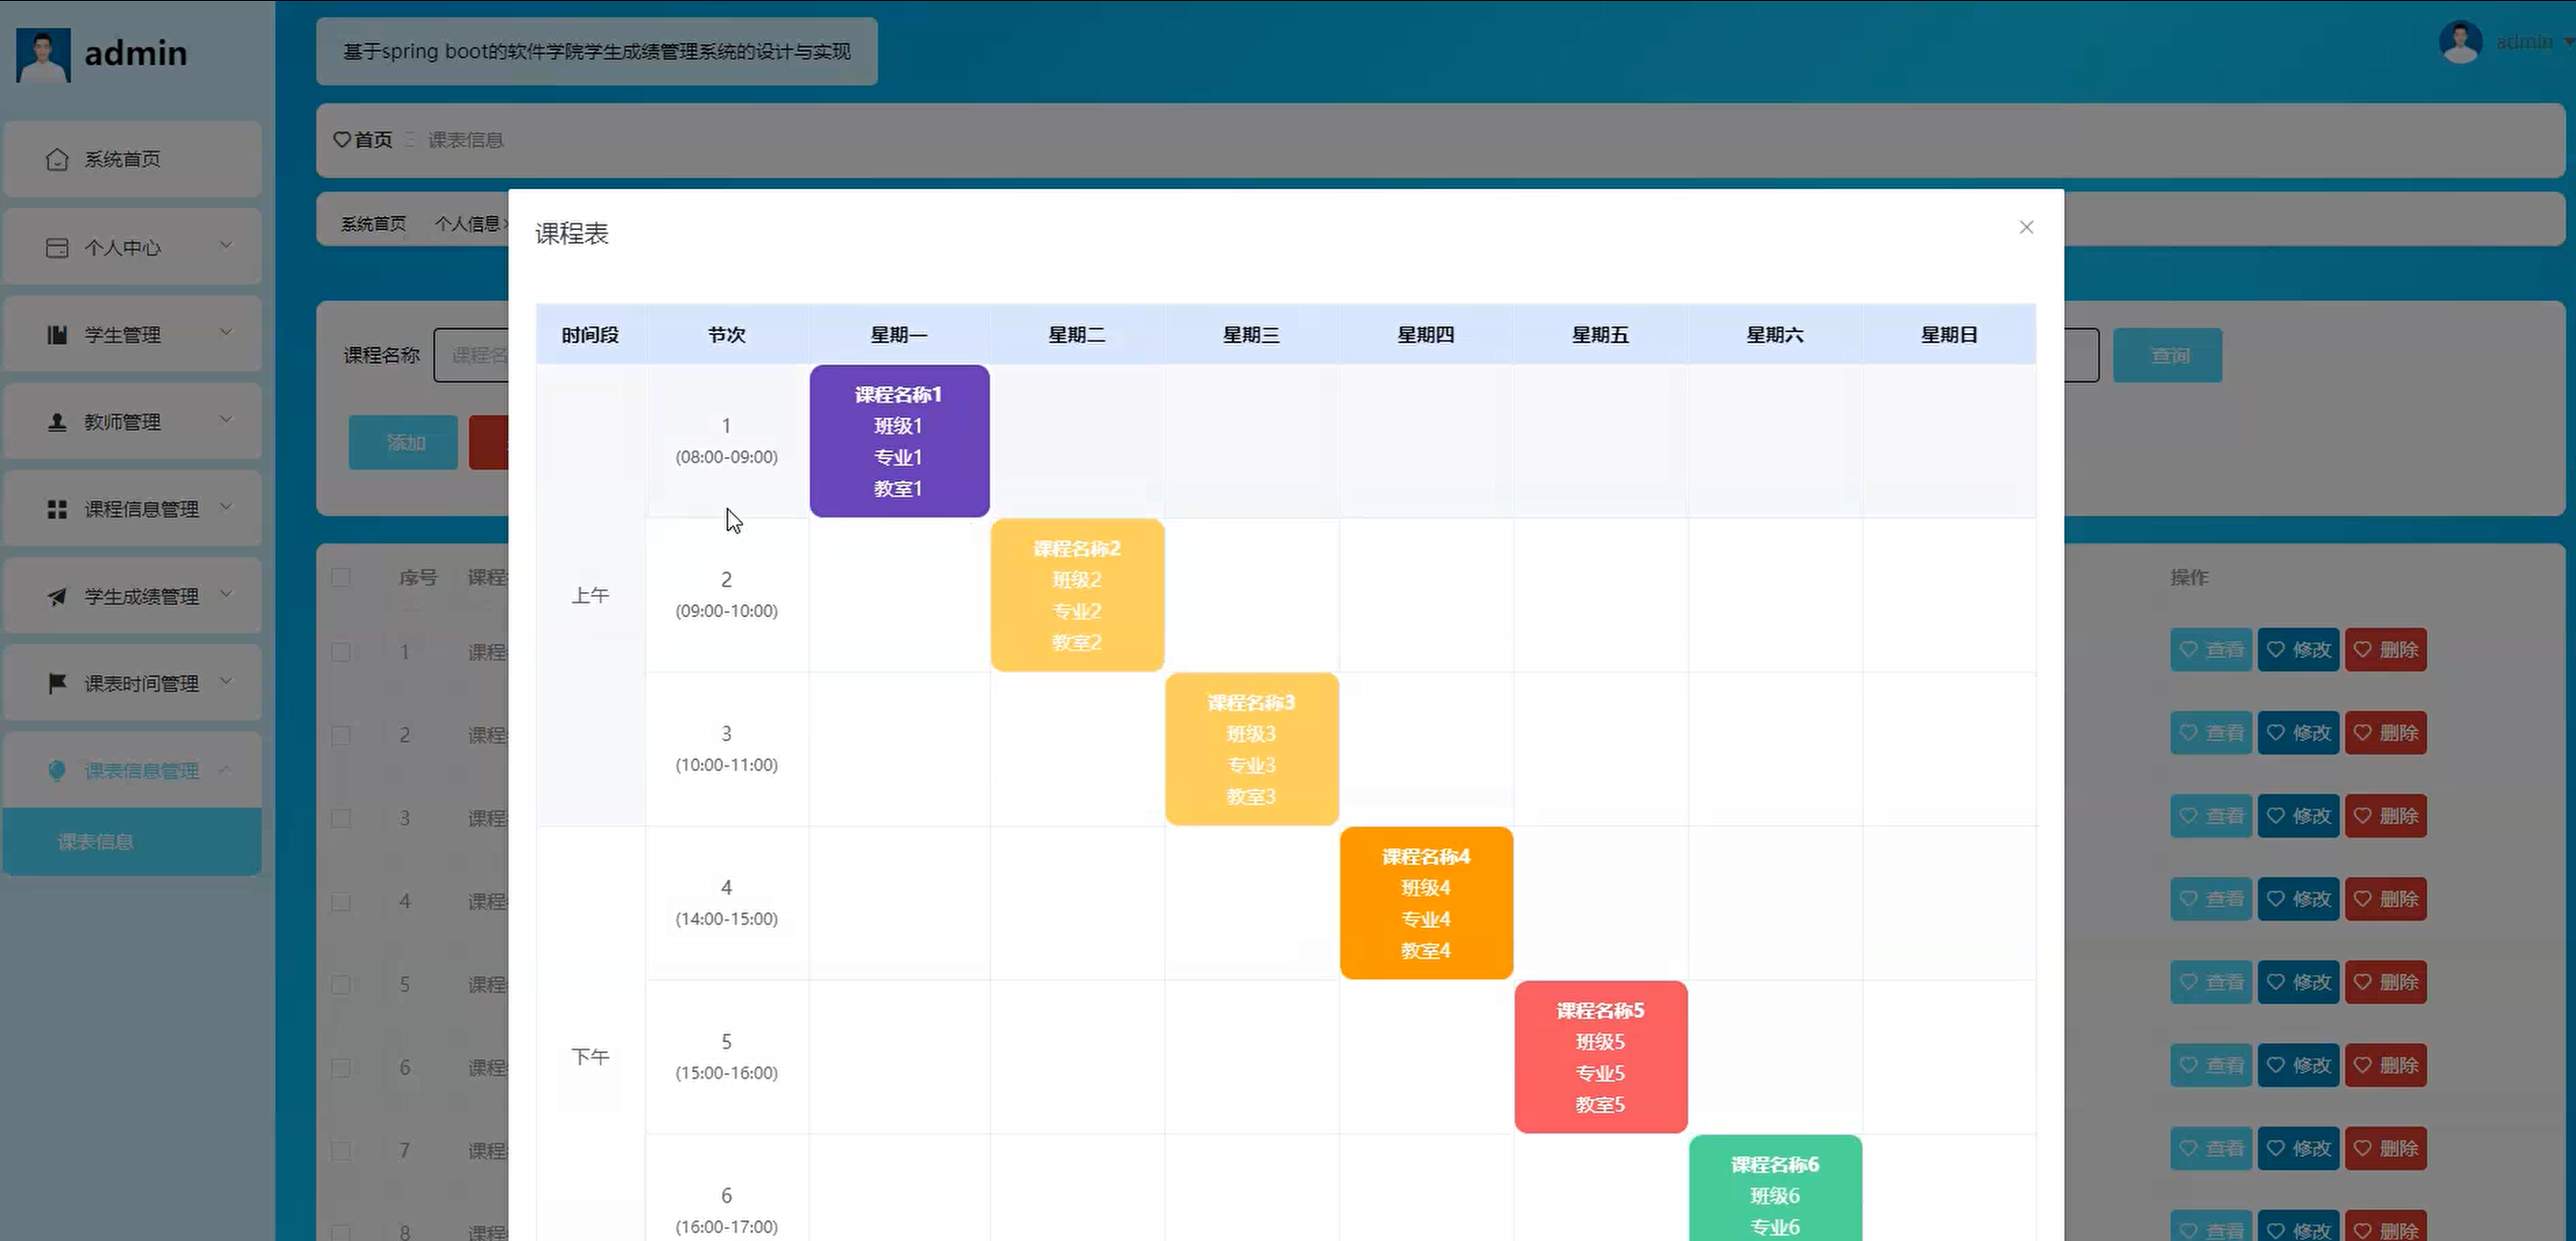Expand the 课程信息管理 menu chevron
The image size is (2576, 1241).
click(226, 506)
